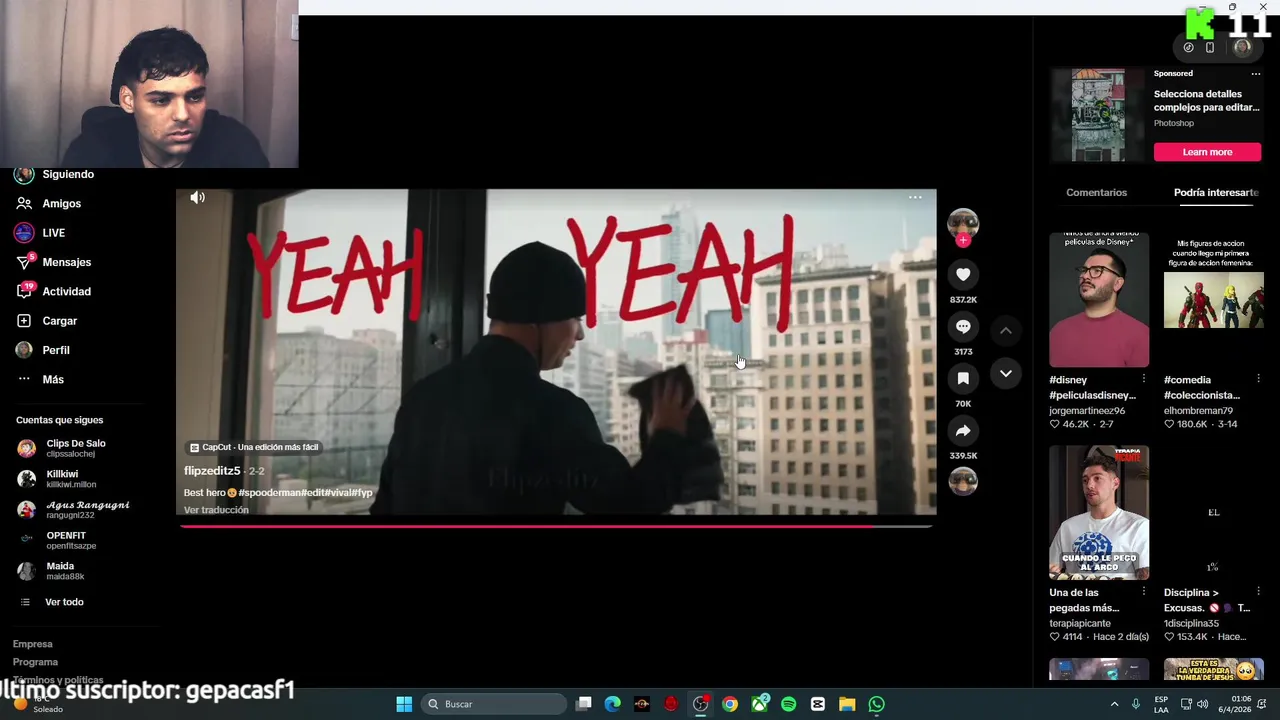Mute the video with the speaker icon
This screenshot has height=720, width=1280.
(197, 198)
